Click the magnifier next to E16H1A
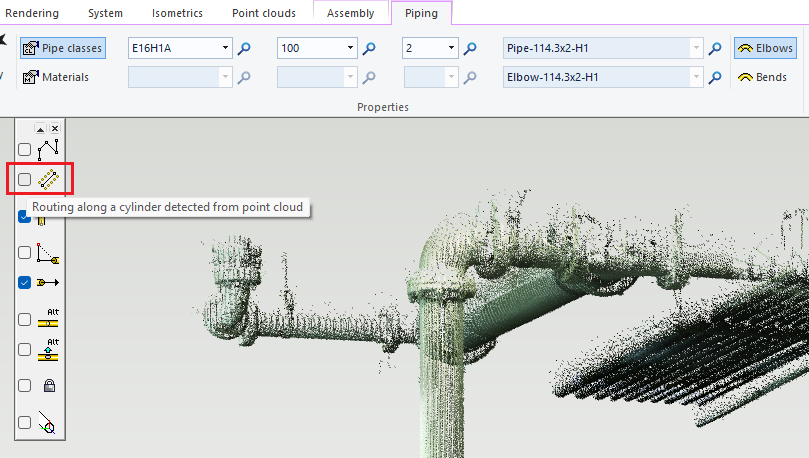 [x=244, y=48]
